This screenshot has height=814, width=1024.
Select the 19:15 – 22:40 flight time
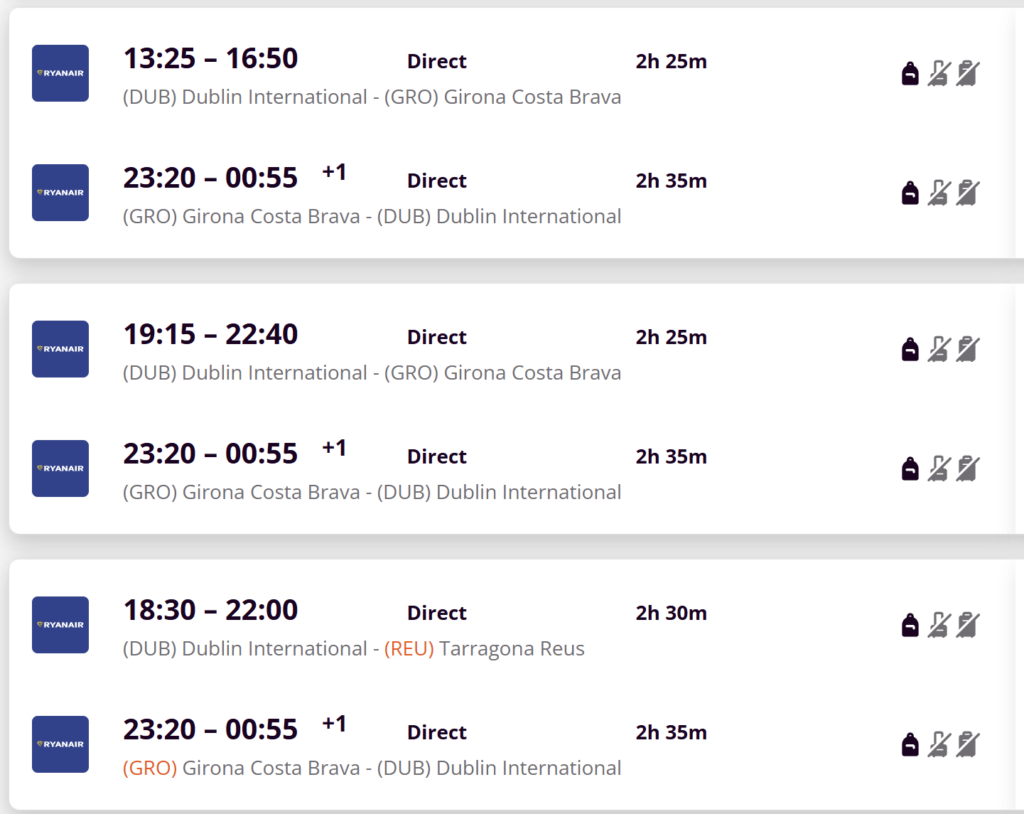click(210, 335)
